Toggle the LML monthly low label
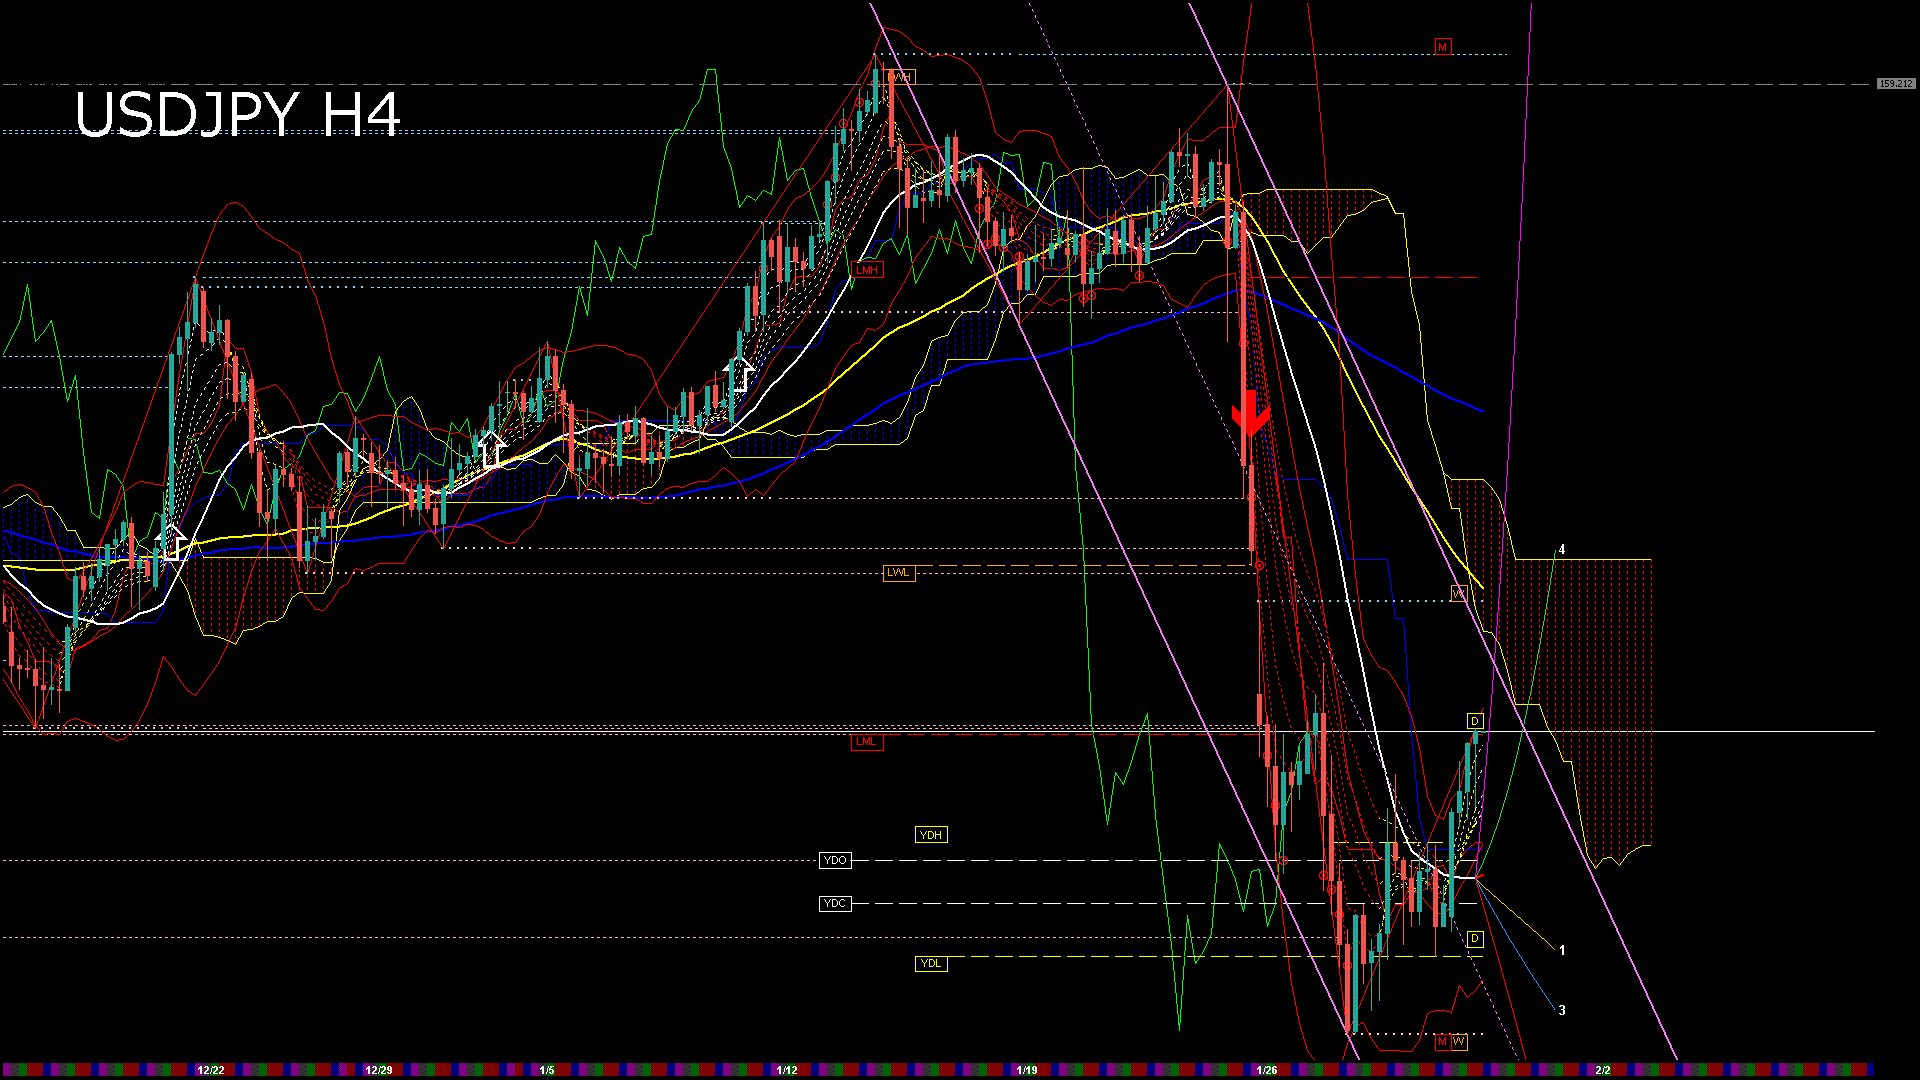Screen dimensions: 1920x1080 coord(866,741)
